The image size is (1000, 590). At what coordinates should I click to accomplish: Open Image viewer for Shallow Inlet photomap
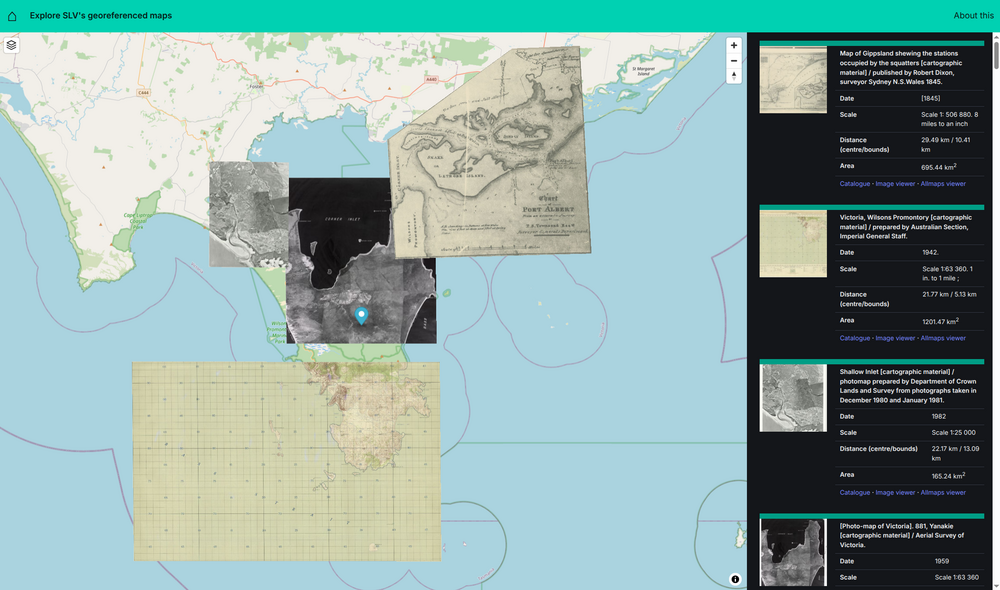[895, 492]
